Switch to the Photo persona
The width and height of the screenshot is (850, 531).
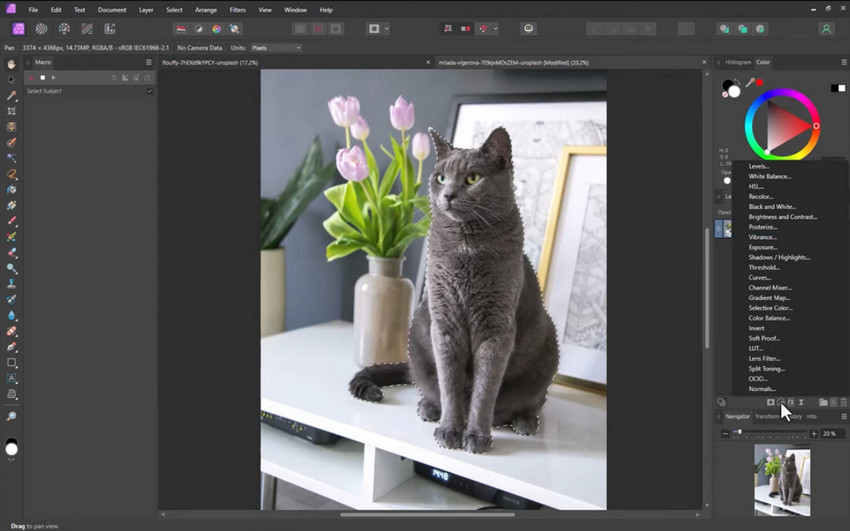[x=18, y=29]
